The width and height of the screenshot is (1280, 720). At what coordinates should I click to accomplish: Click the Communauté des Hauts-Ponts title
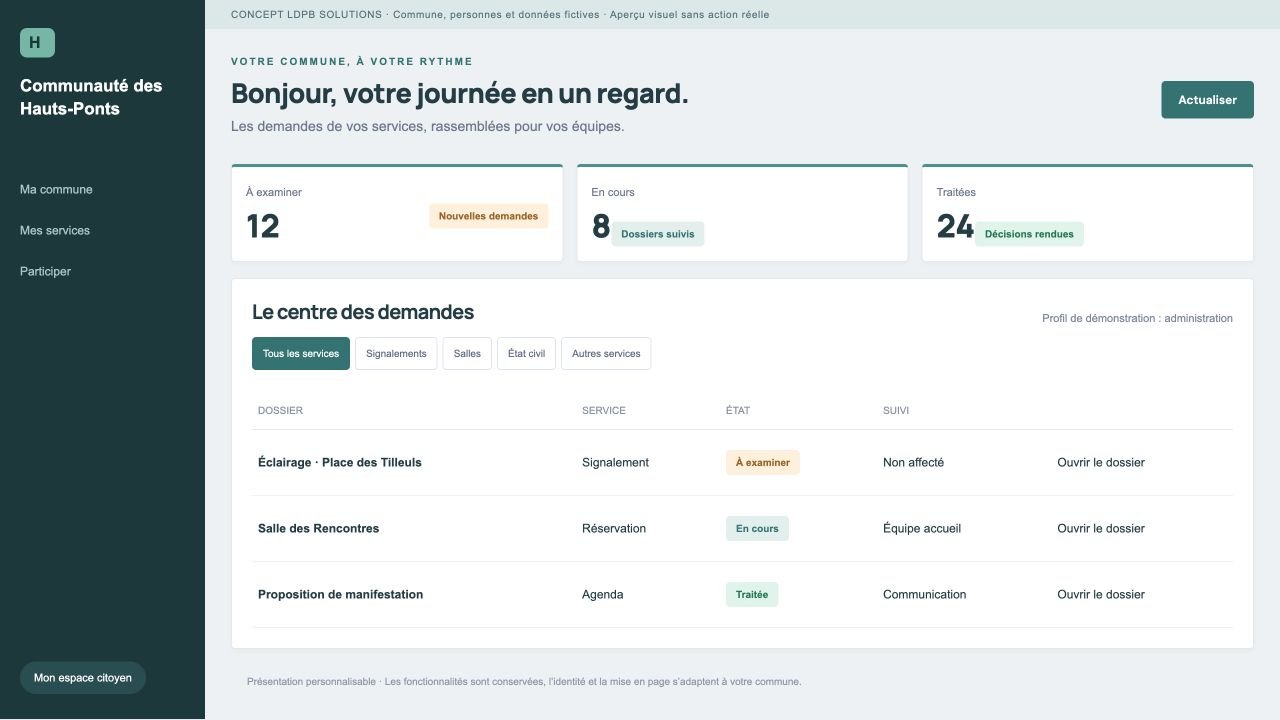[91, 98]
